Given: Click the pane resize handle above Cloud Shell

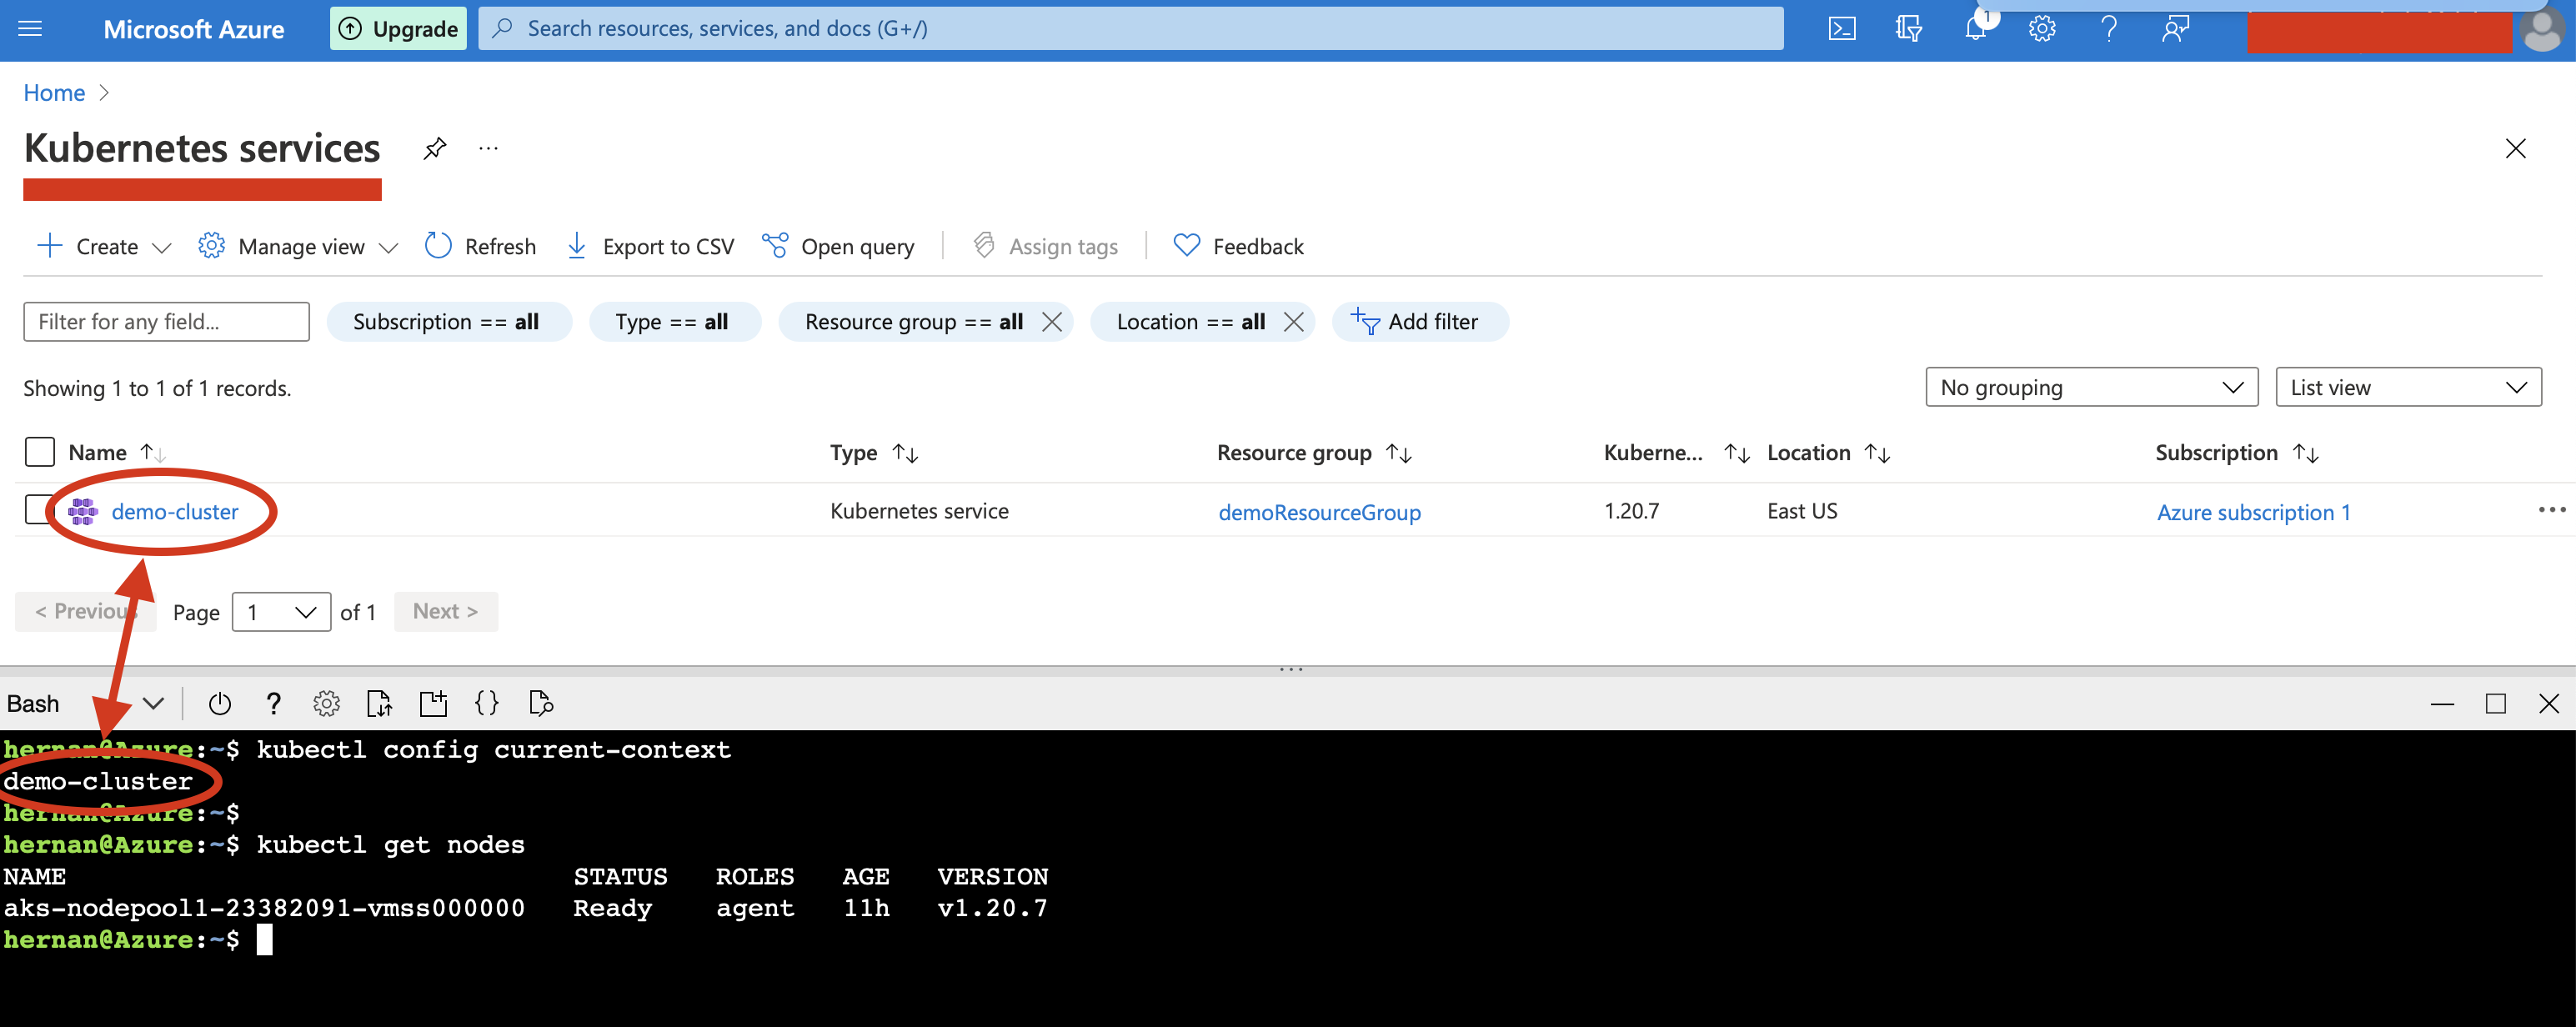Looking at the screenshot, I should pyautogui.click(x=1291, y=669).
